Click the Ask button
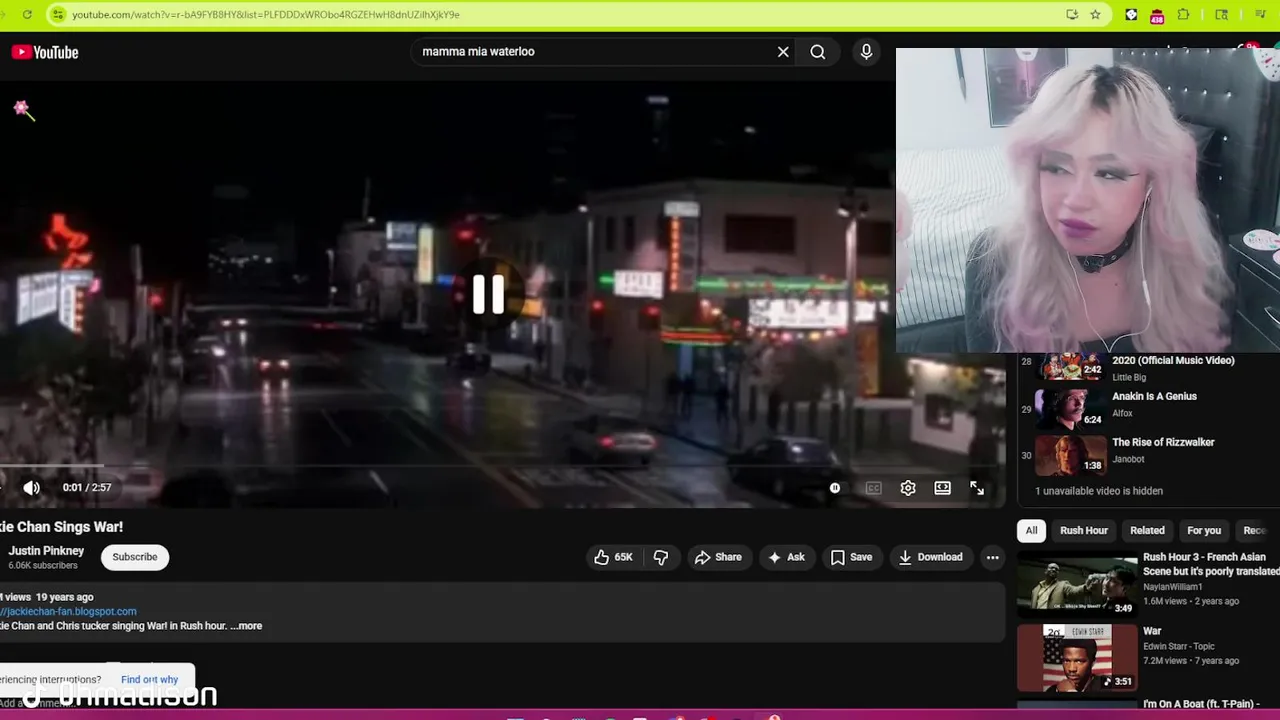 point(786,557)
